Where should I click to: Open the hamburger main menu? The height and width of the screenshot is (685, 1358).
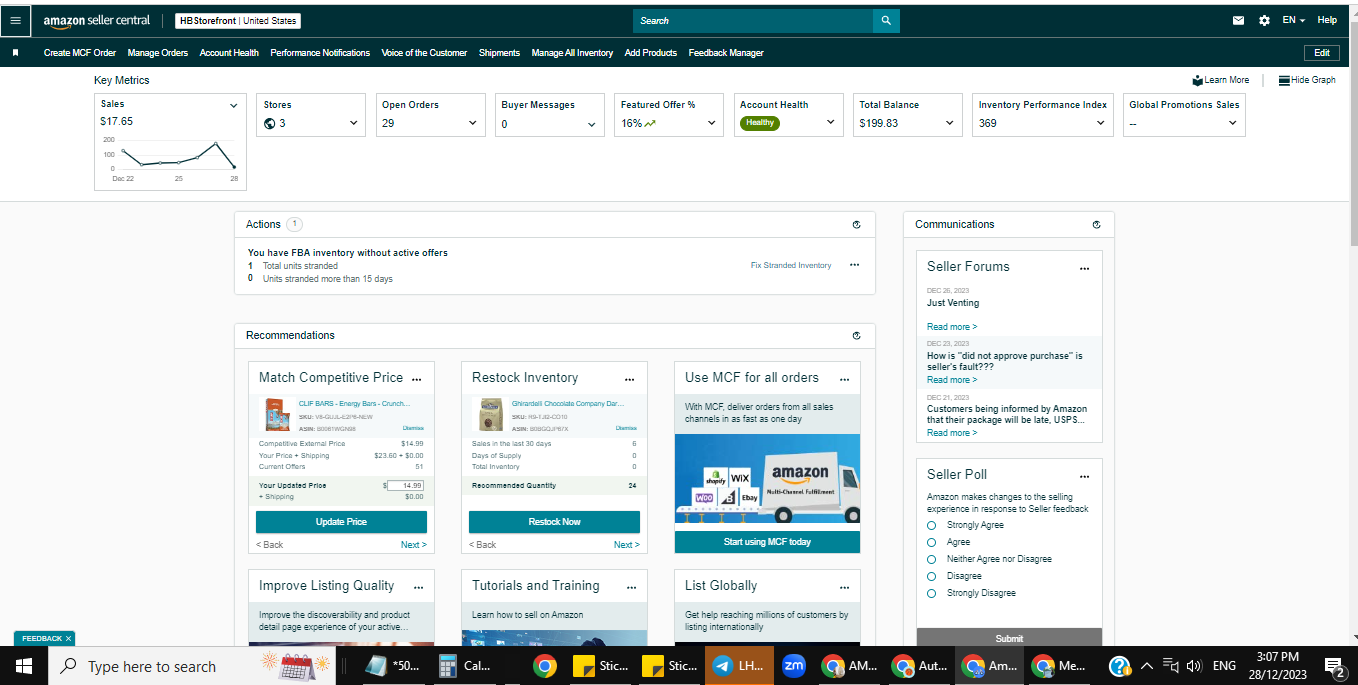(15, 20)
